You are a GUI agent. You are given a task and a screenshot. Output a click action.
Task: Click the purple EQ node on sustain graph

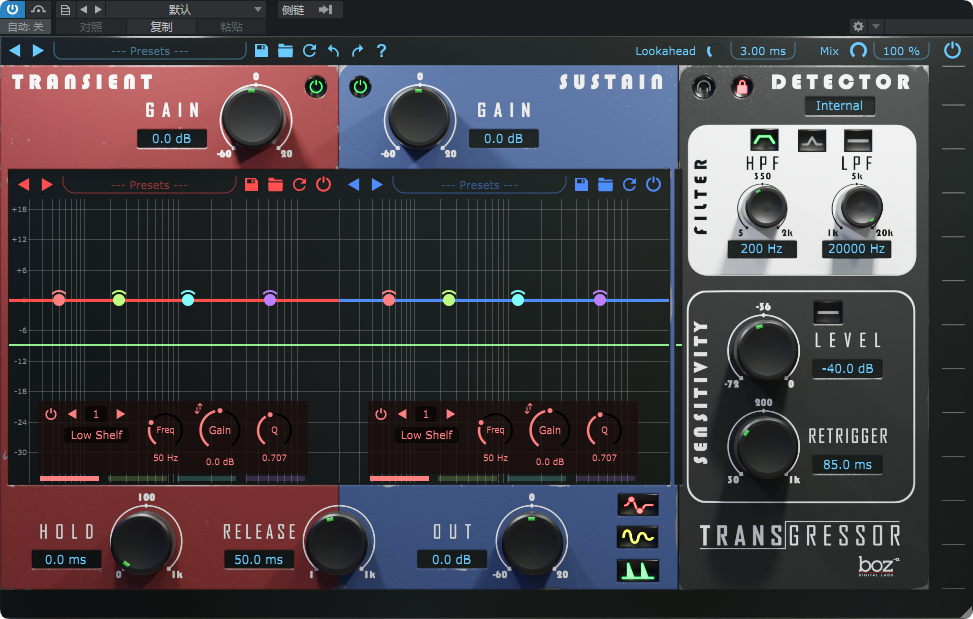click(599, 299)
